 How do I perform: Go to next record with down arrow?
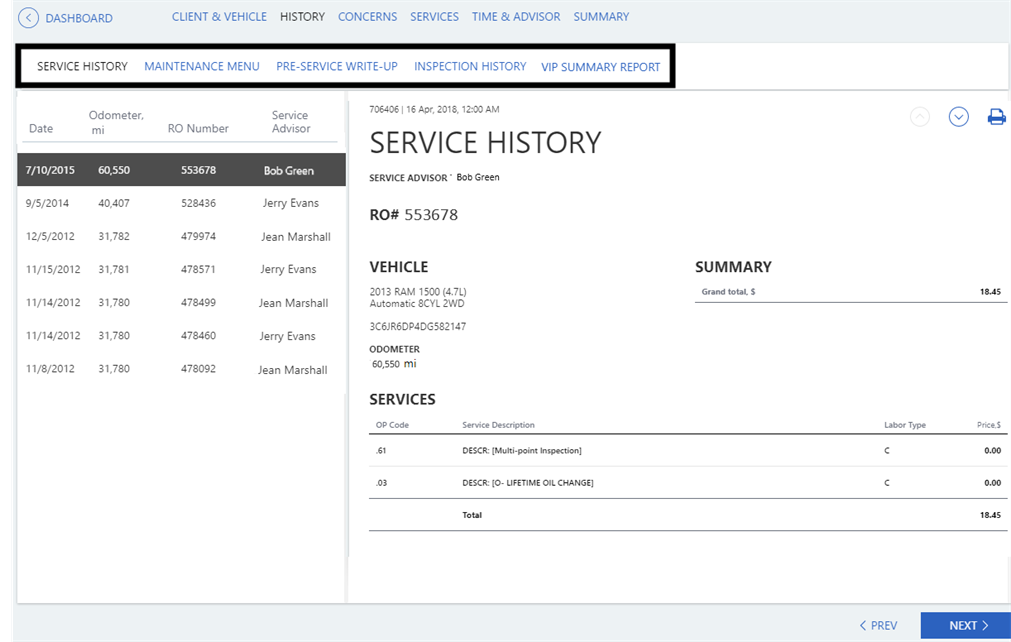tap(958, 117)
